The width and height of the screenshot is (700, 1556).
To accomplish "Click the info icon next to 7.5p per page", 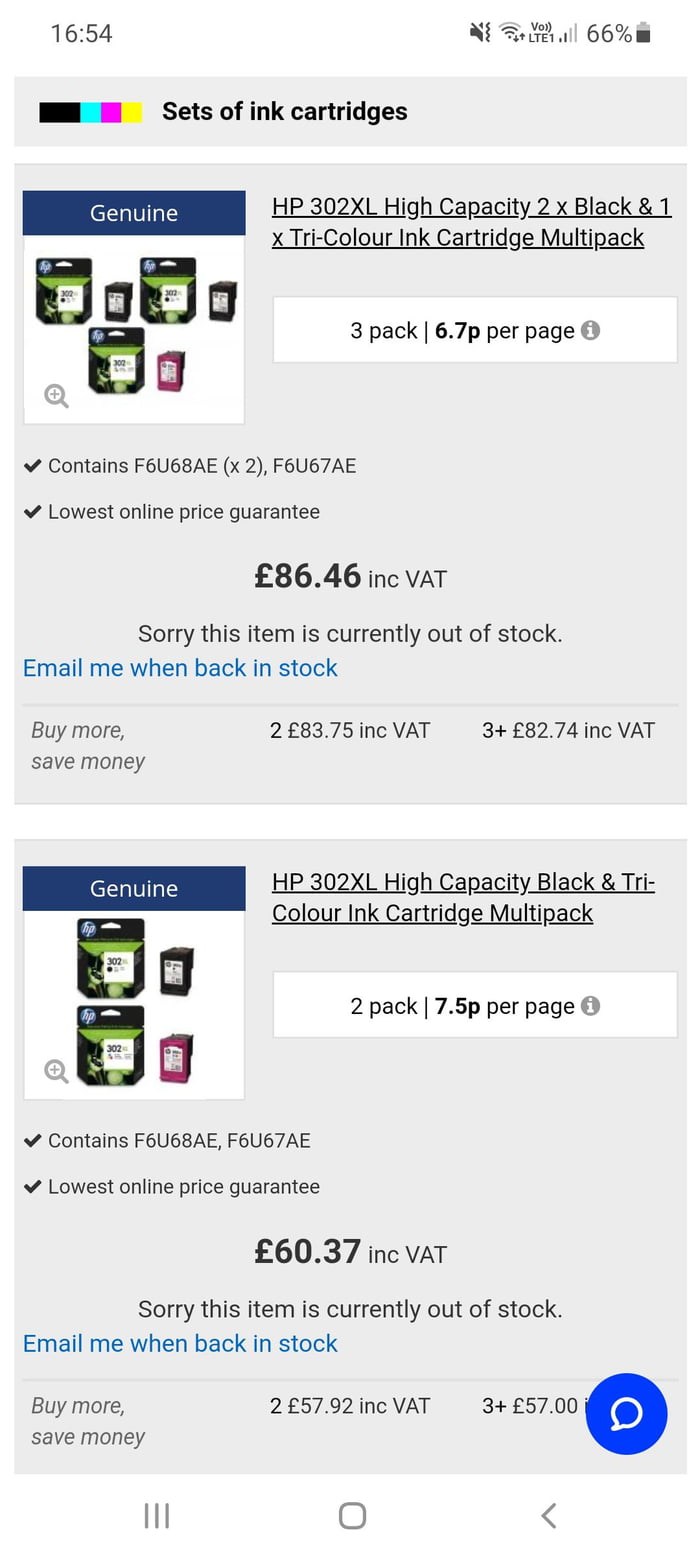I will click(590, 1006).
